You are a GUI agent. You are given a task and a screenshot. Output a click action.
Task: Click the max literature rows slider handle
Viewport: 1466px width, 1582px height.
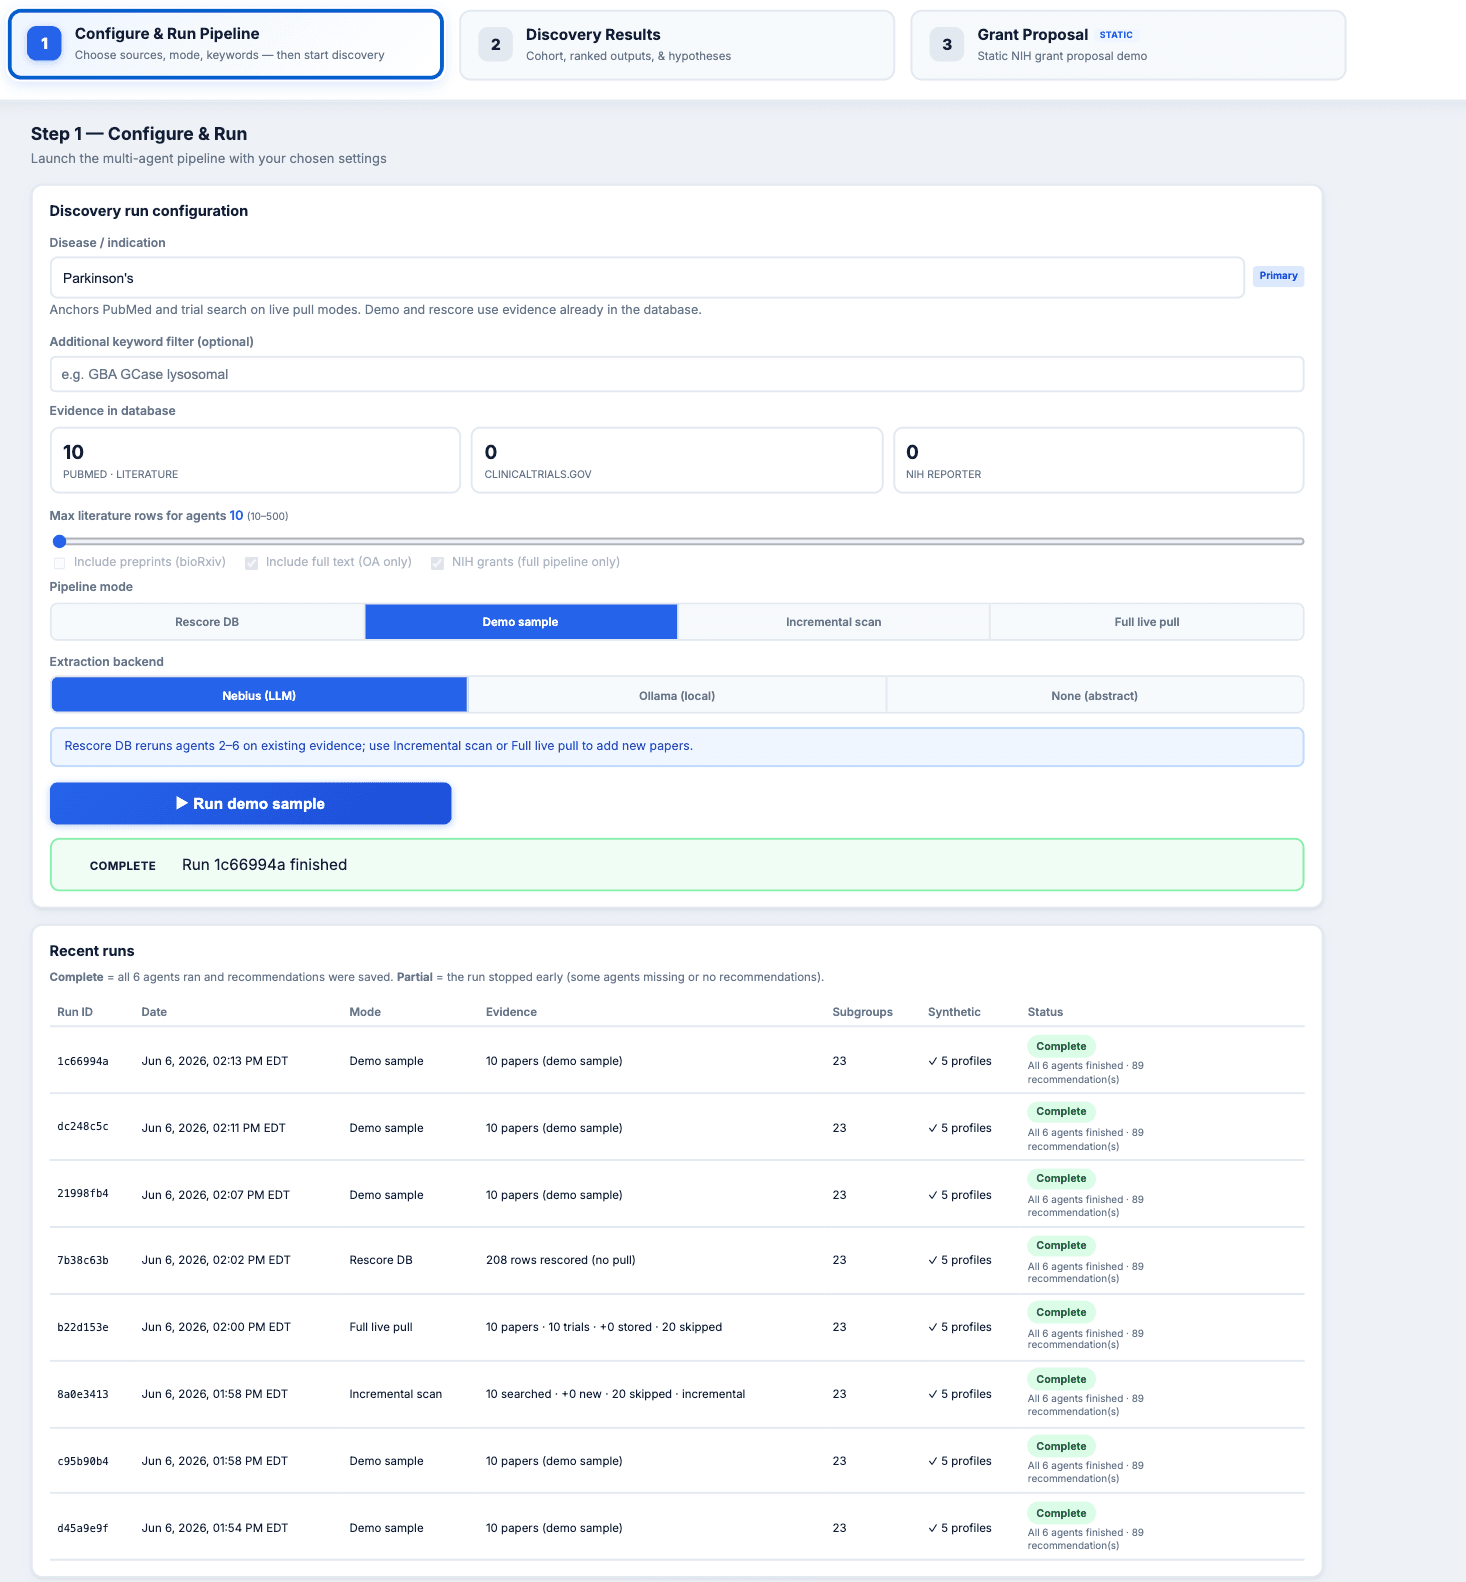(x=59, y=541)
